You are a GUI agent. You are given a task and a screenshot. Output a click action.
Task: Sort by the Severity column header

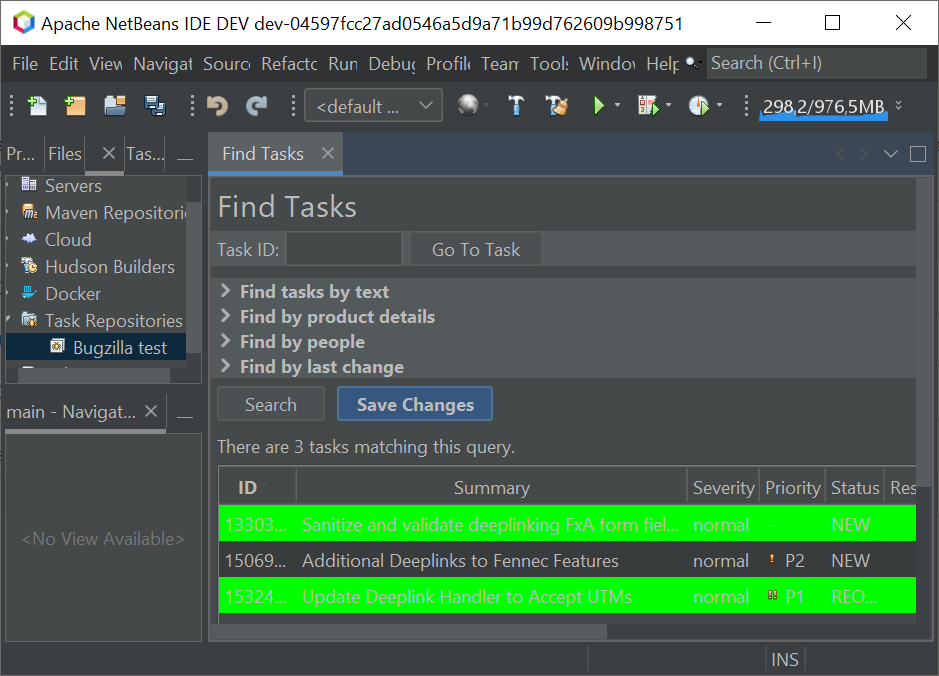coord(723,487)
